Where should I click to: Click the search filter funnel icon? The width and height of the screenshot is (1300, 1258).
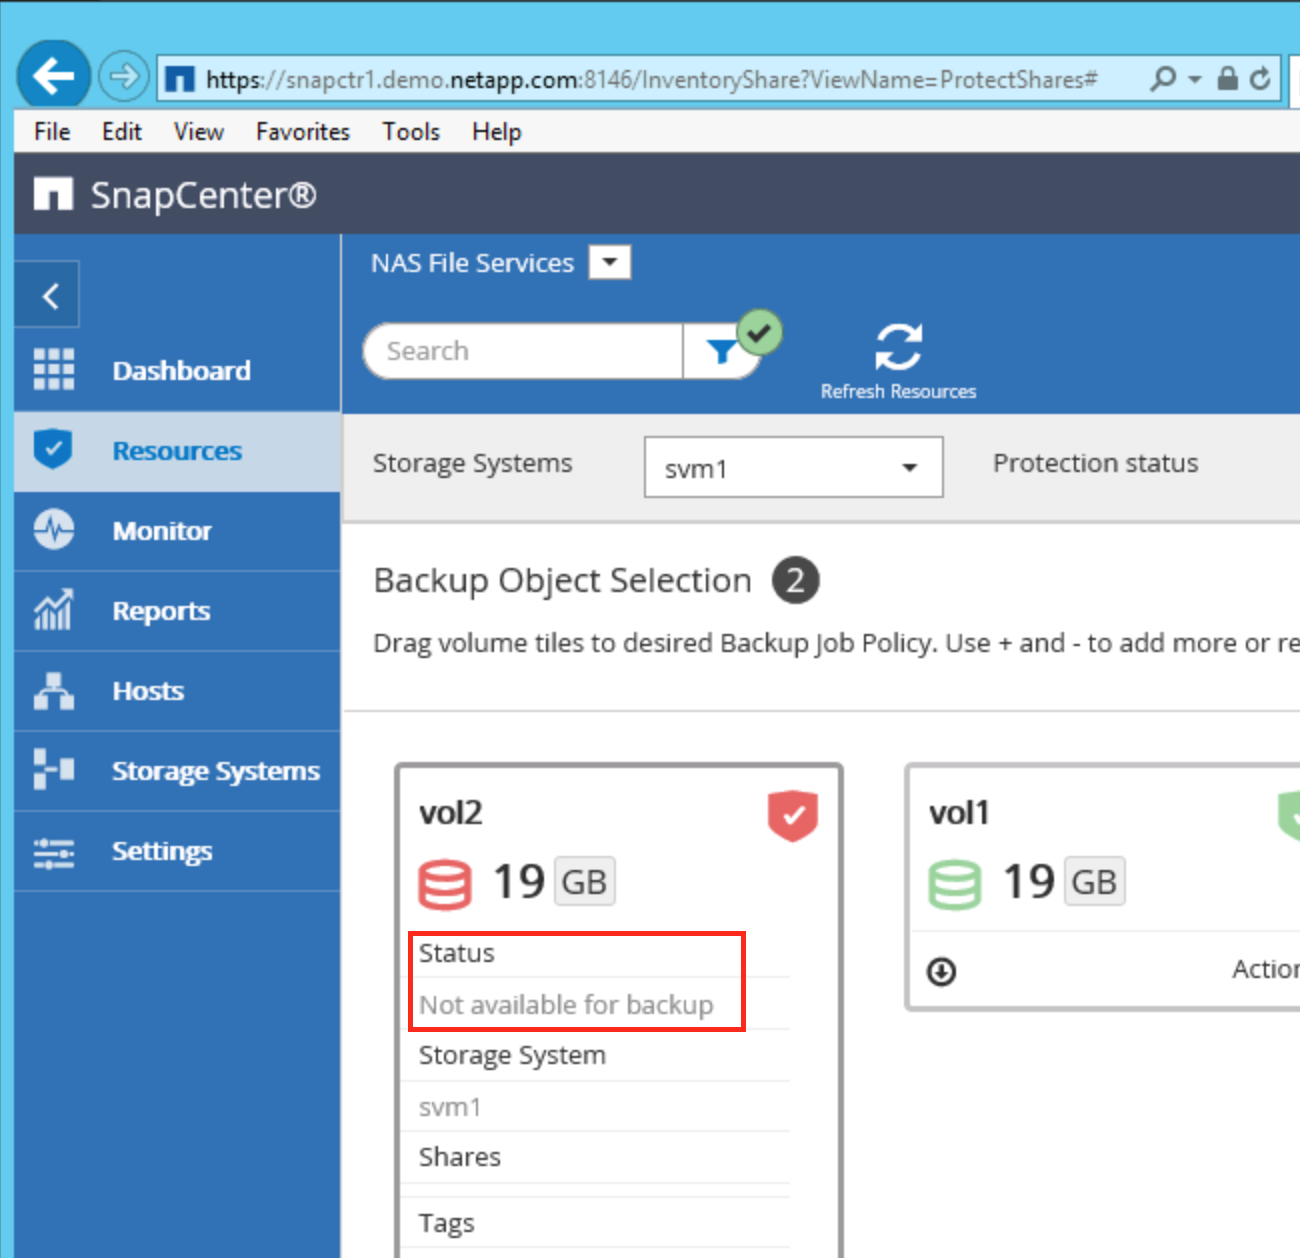720,351
